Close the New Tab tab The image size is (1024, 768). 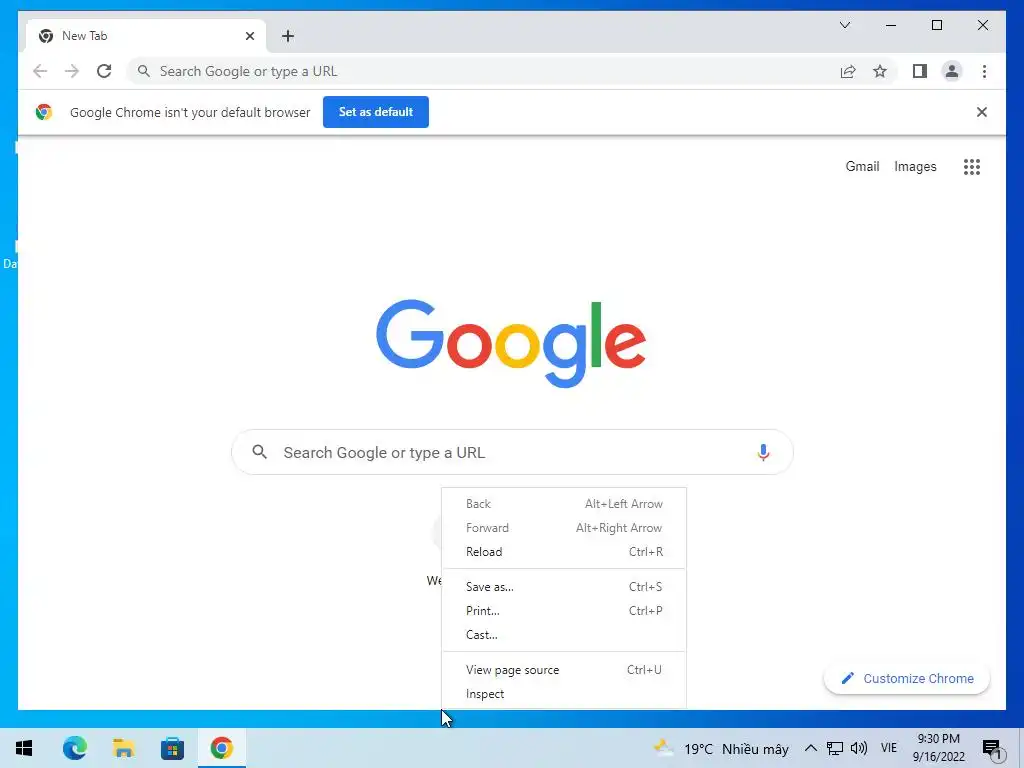[x=249, y=36]
